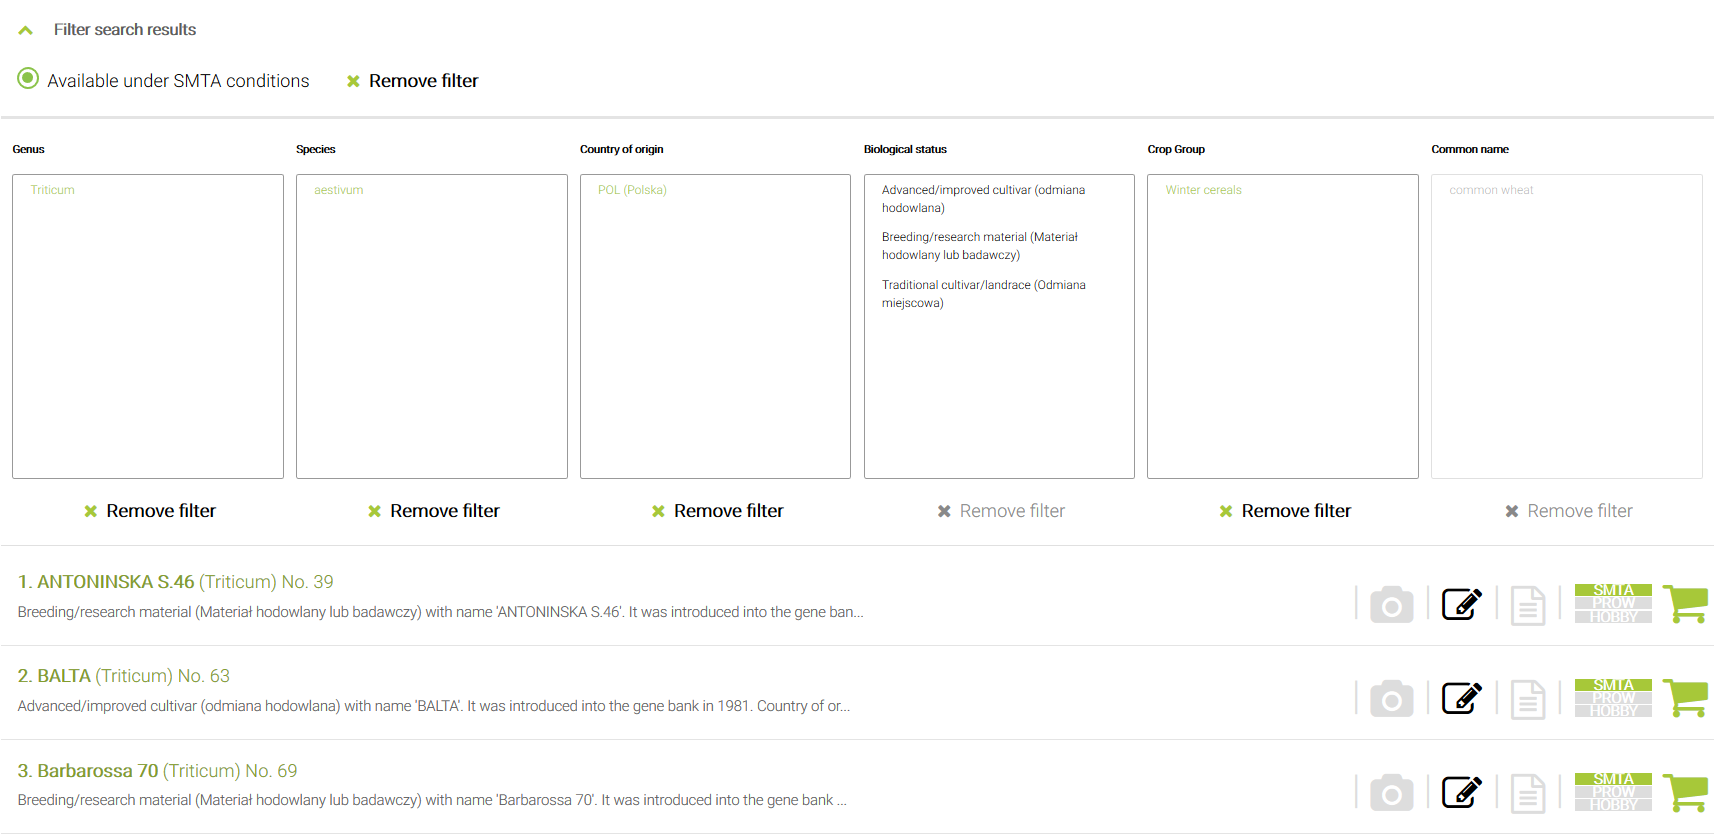The height and width of the screenshot is (835, 1734).
Task: Open the edit icon for Barbarossa 70
Action: pyautogui.click(x=1461, y=793)
